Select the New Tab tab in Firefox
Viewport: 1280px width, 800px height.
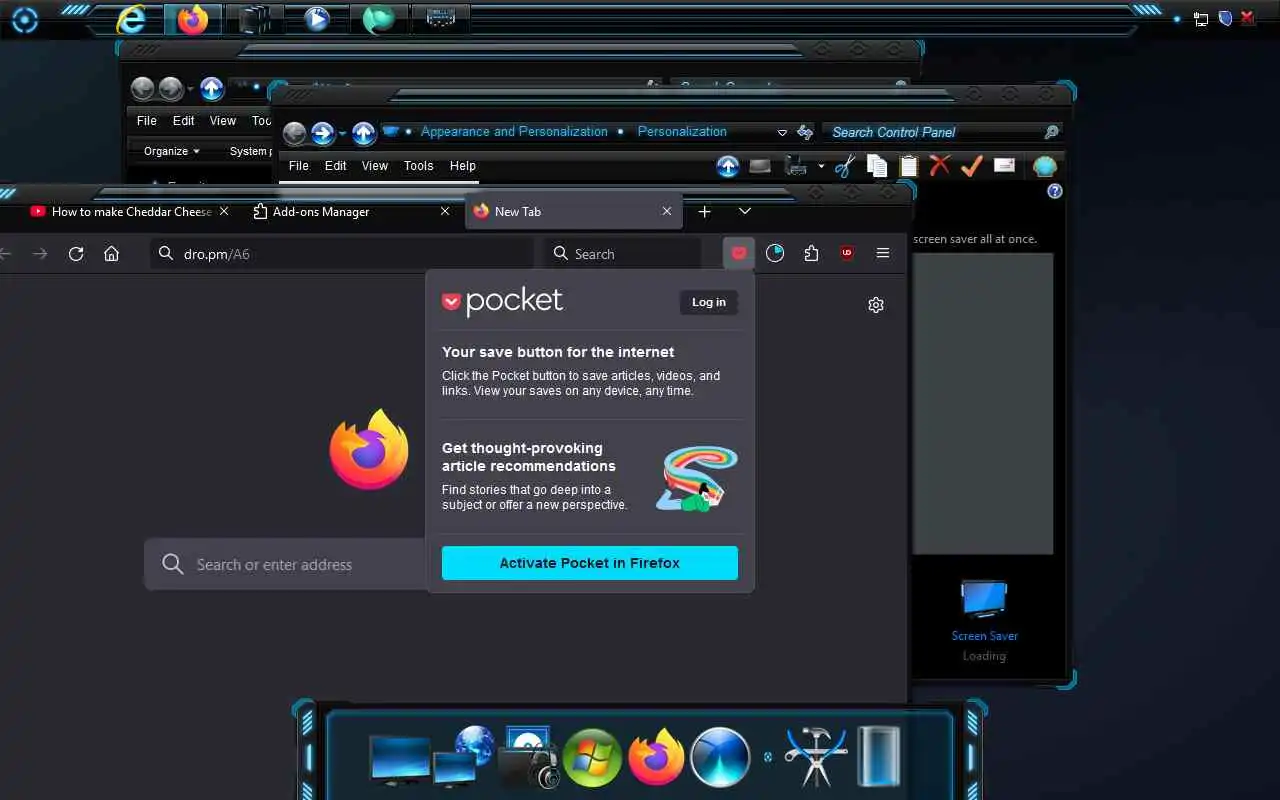[x=574, y=212]
